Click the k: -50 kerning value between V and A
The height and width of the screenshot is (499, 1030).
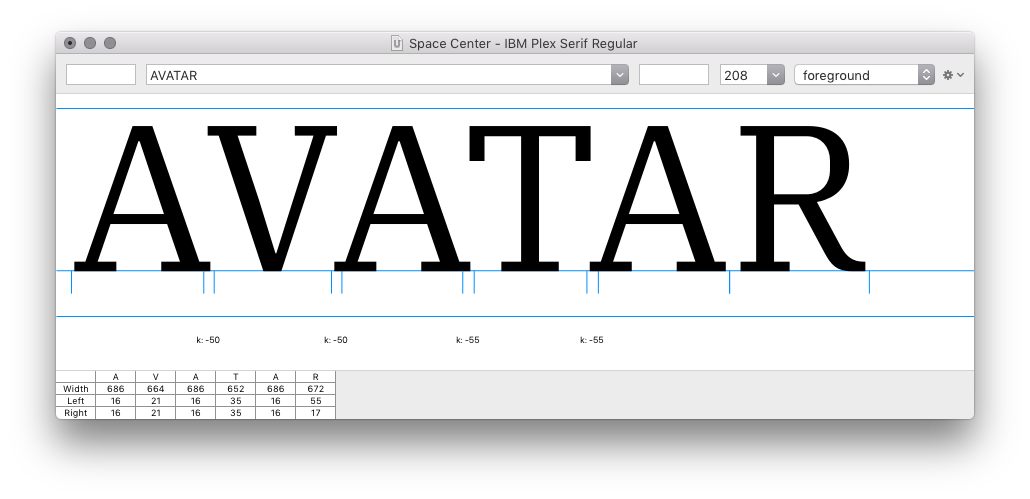[336, 340]
